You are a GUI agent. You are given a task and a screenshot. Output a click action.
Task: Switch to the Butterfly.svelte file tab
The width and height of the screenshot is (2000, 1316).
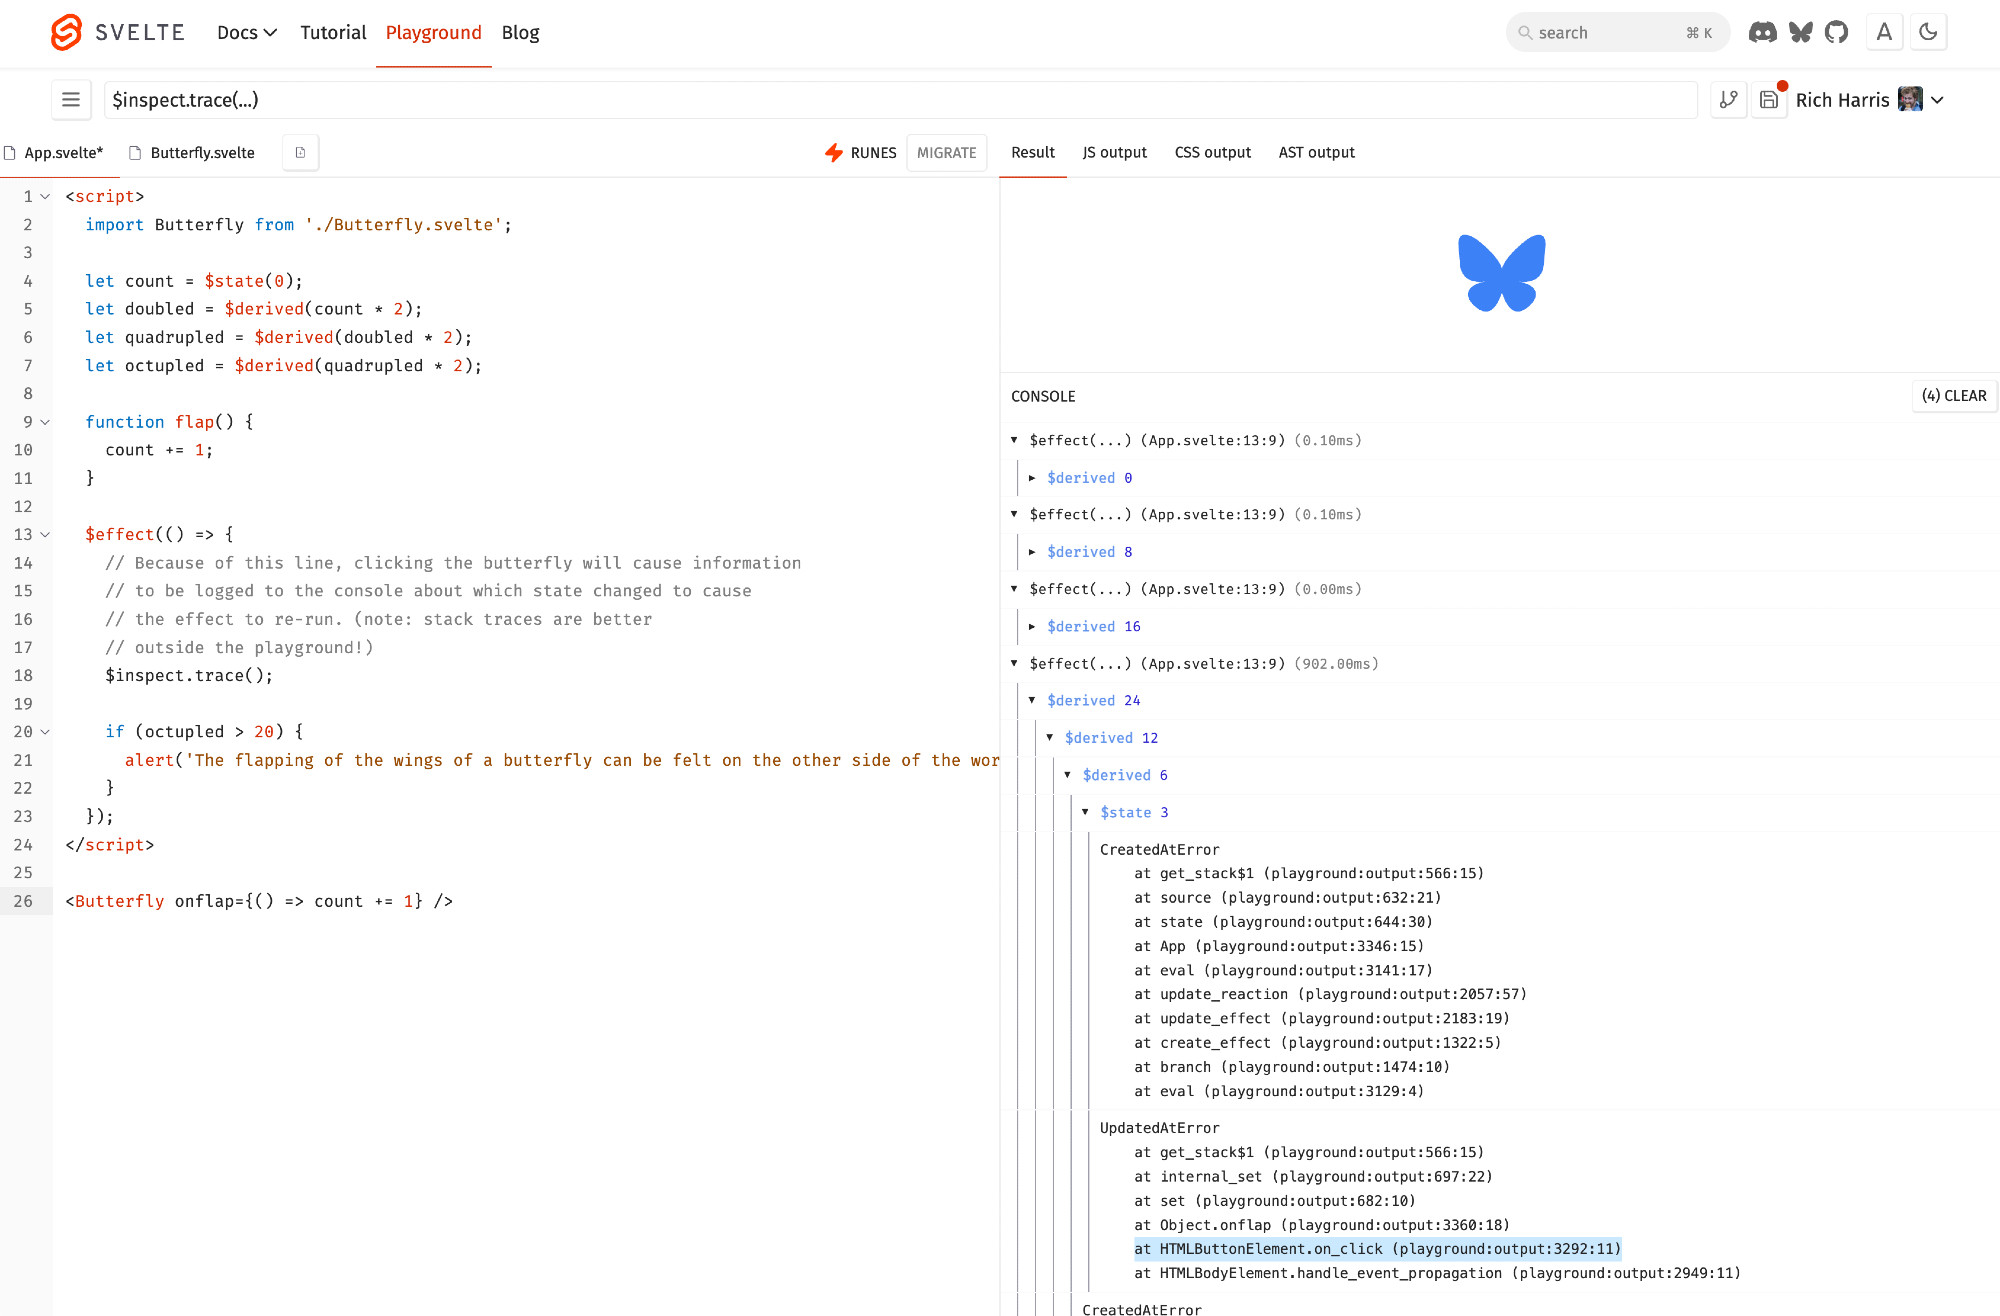coord(192,153)
